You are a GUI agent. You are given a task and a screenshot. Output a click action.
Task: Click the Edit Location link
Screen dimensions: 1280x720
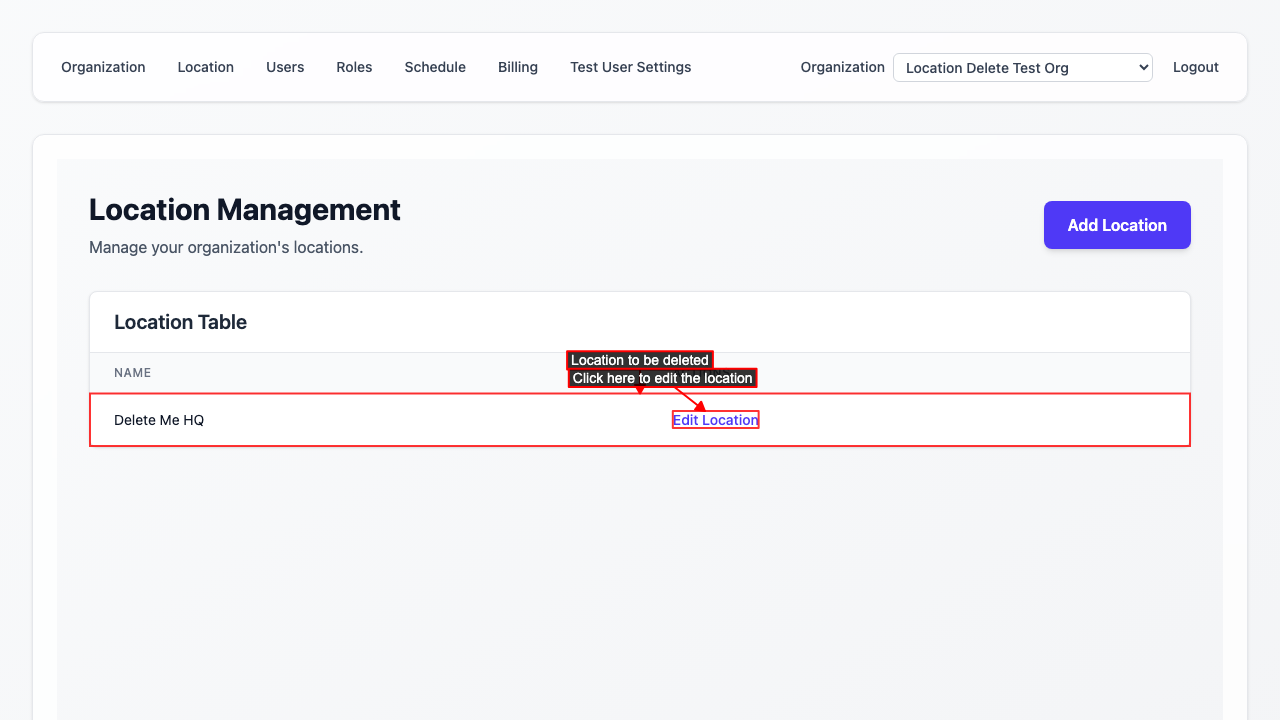click(x=715, y=420)
